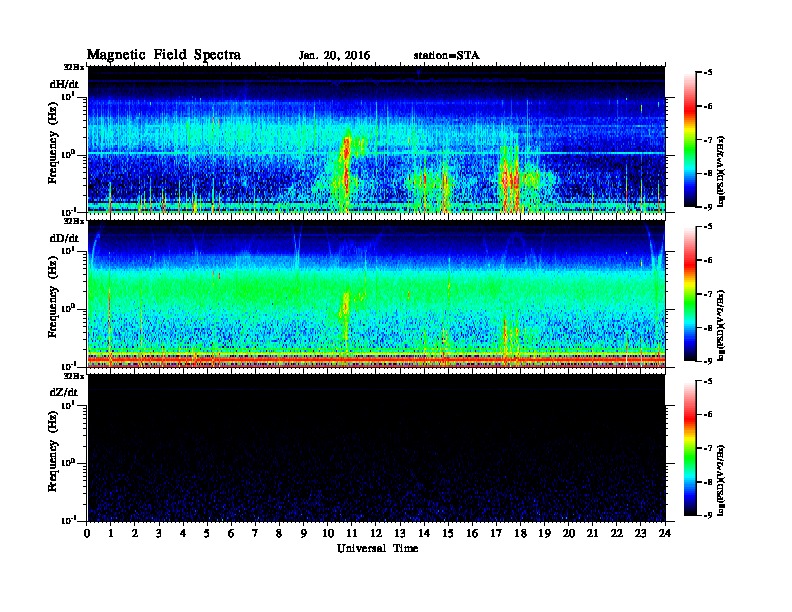792x612 pixels.
Task: Click hour tick label "23"
Action: (640, 533)
